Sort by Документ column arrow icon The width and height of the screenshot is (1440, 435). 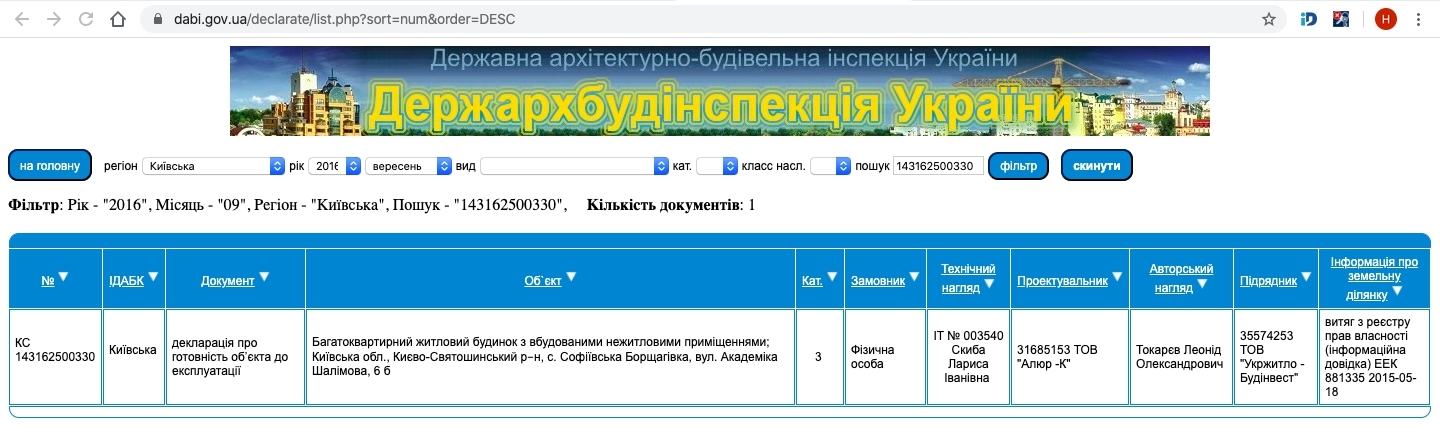pyautogui.click(x=264, y=277)
